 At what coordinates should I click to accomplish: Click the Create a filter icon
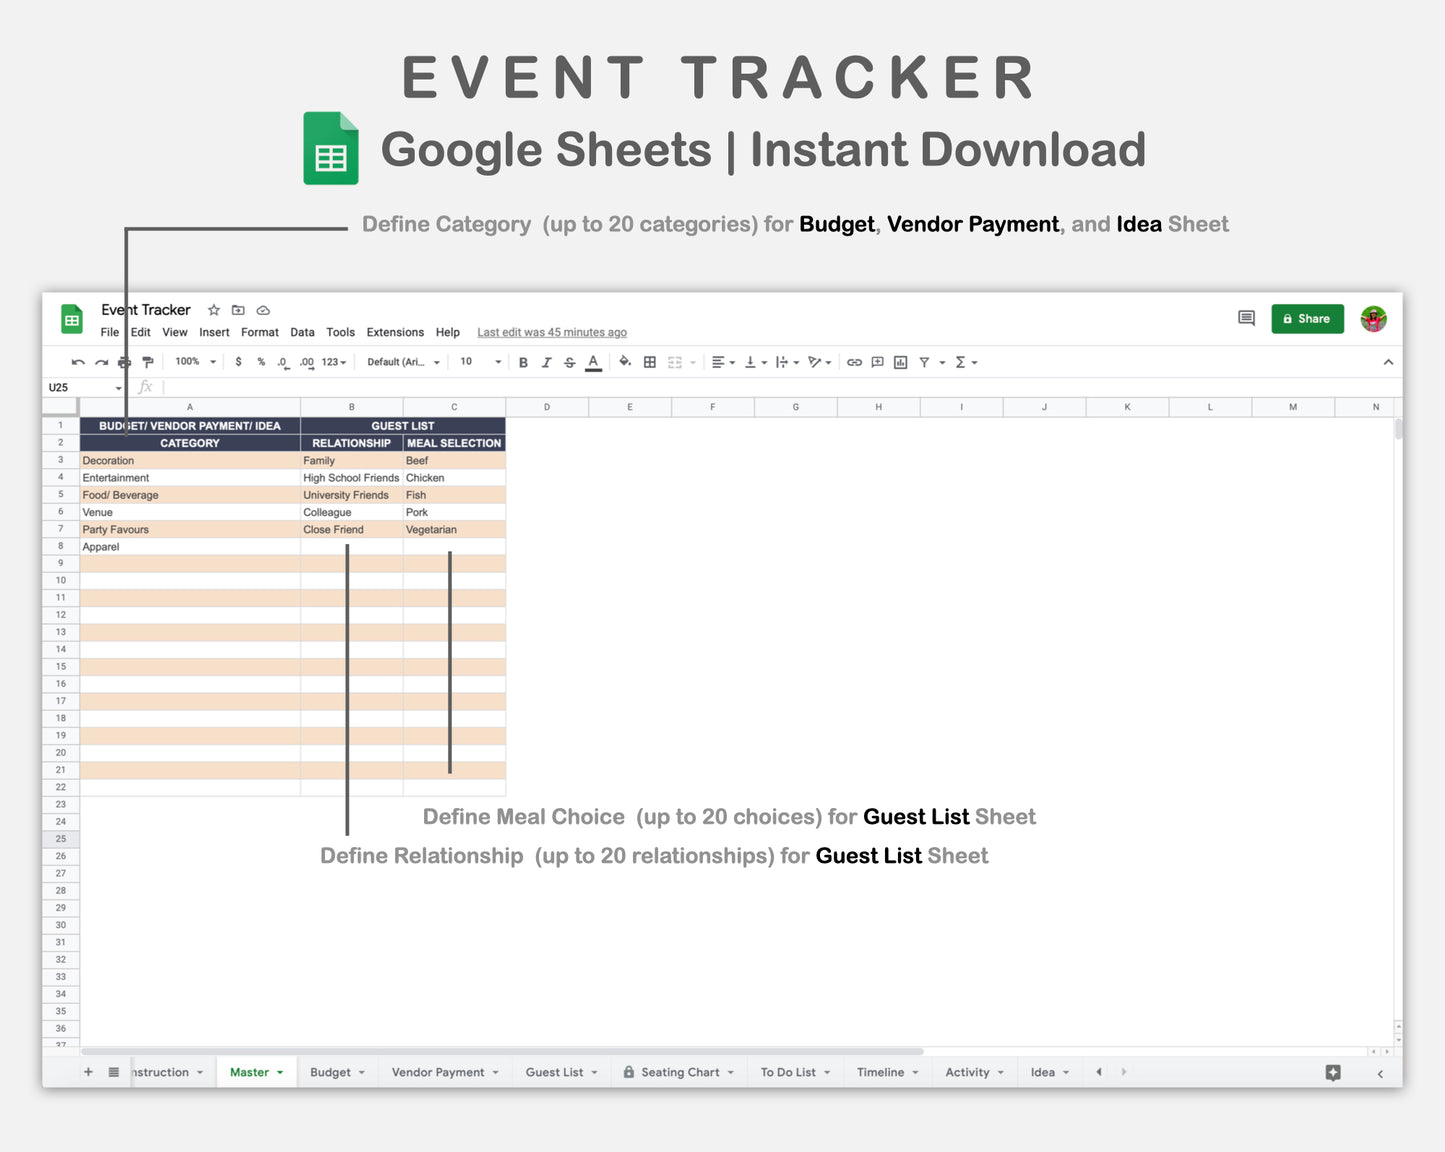coord(924,361)
